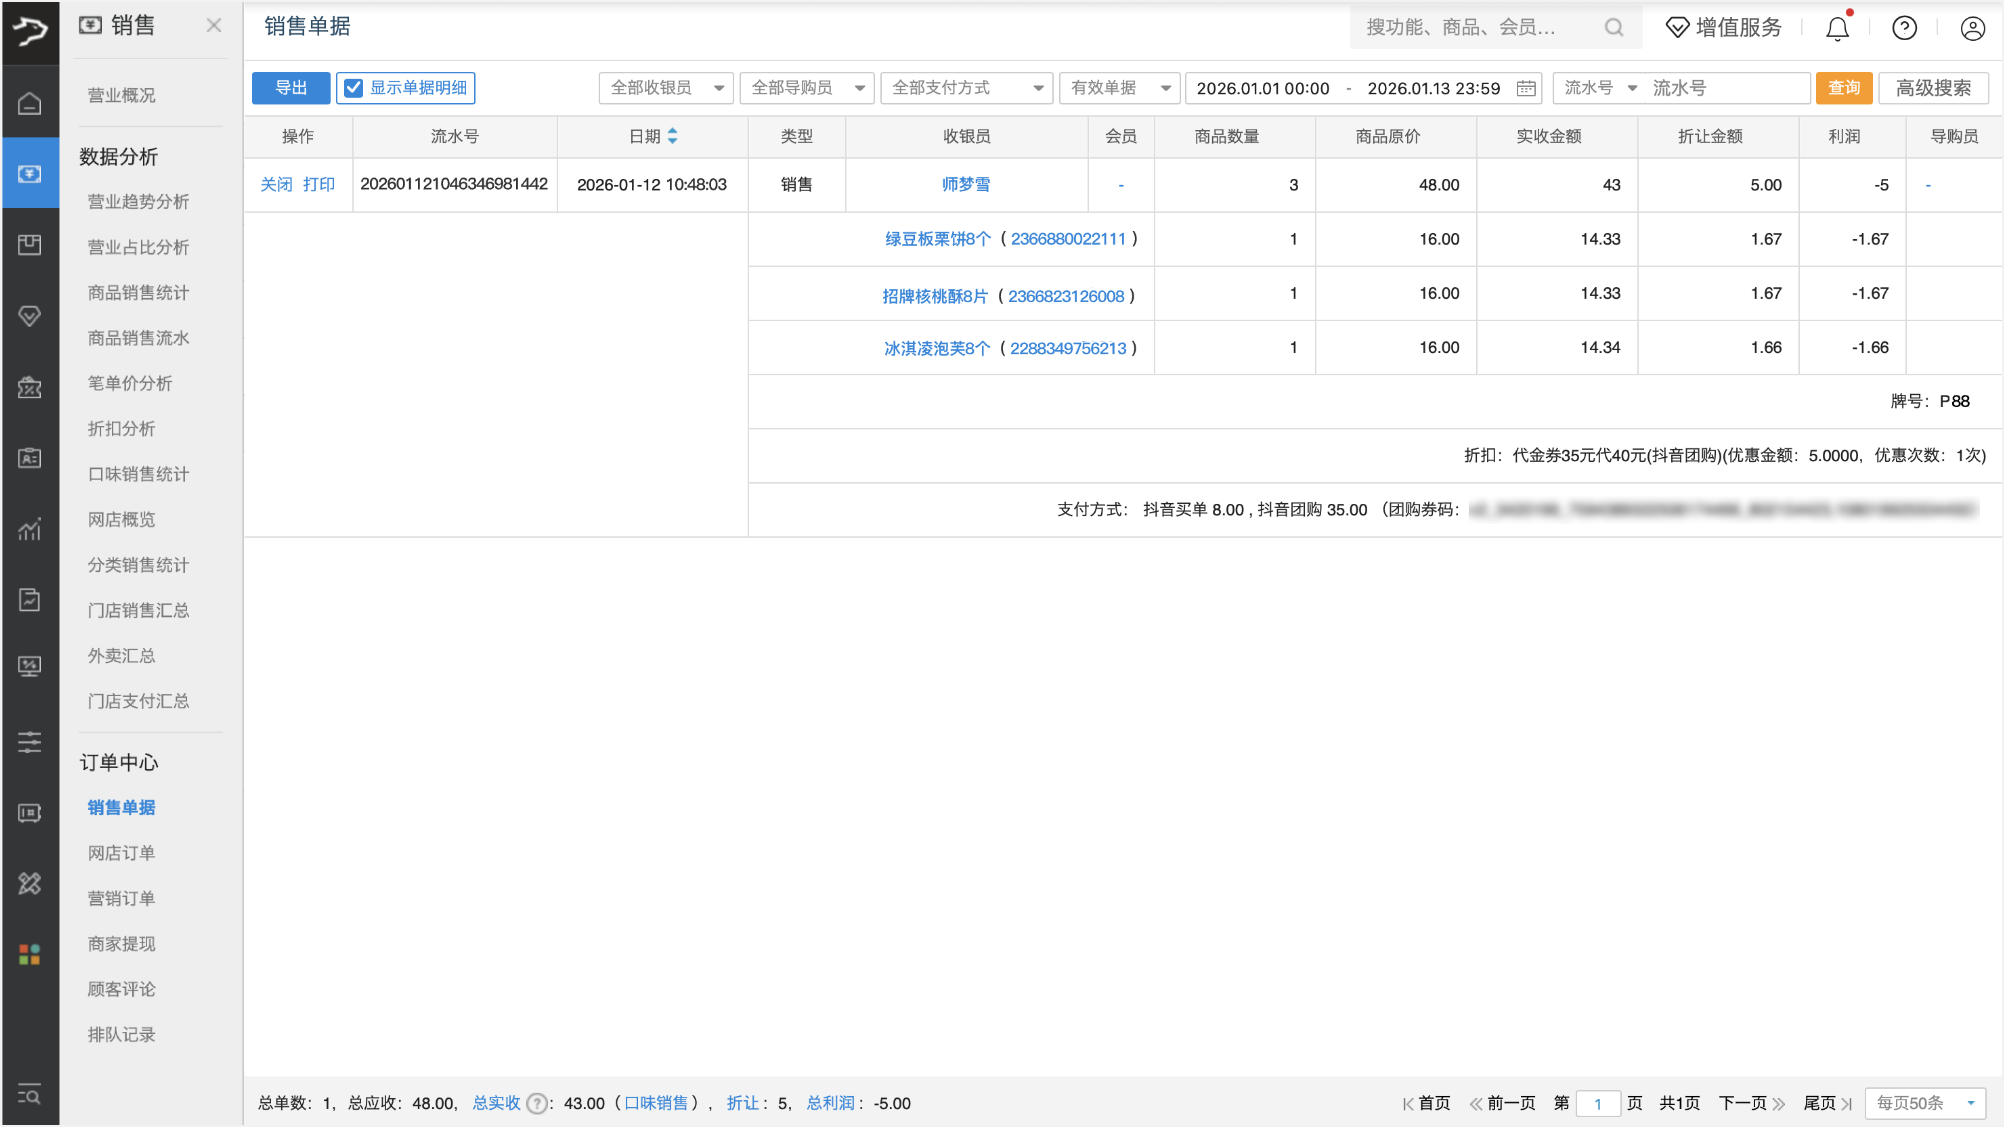Viewport: 2005px width, 1128px height.
Task: Click the colorful apps grid sidebar icon
Action: tap(30, 954)
